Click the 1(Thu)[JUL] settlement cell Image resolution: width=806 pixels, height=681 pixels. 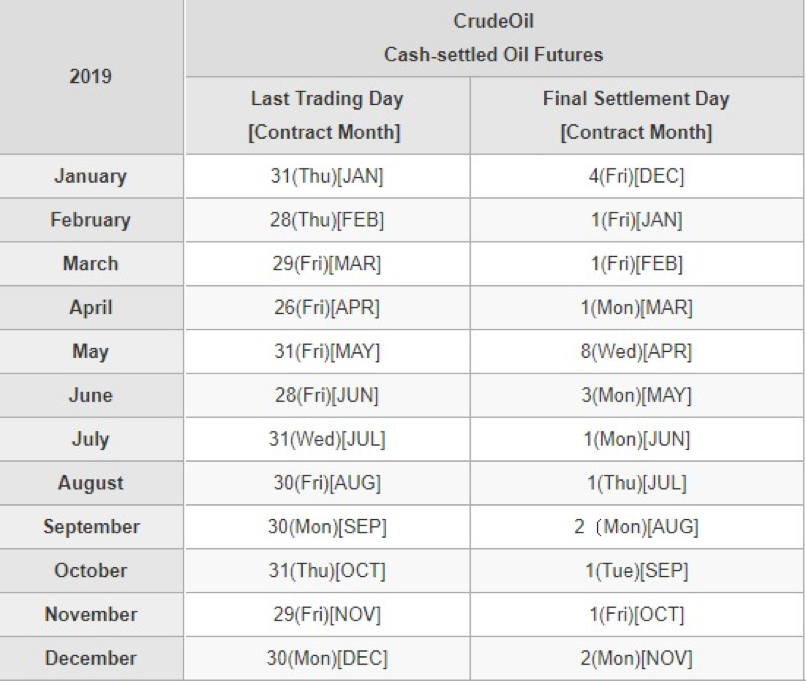pos(637,483)
